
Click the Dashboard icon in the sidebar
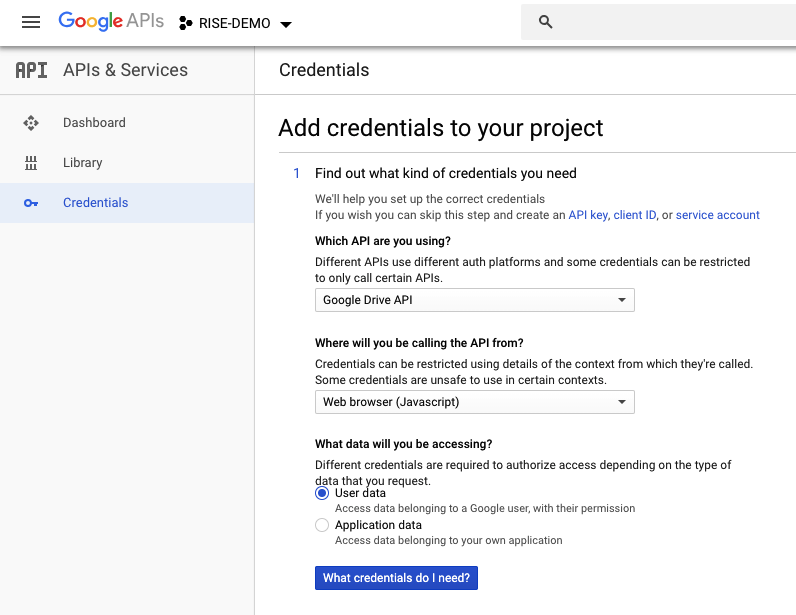tap(31, 123)
